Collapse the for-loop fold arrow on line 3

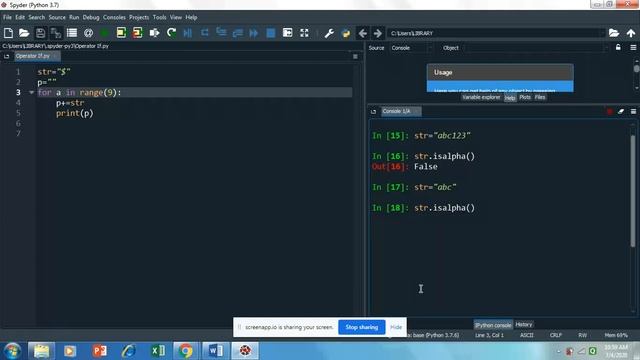click(31, 93)
